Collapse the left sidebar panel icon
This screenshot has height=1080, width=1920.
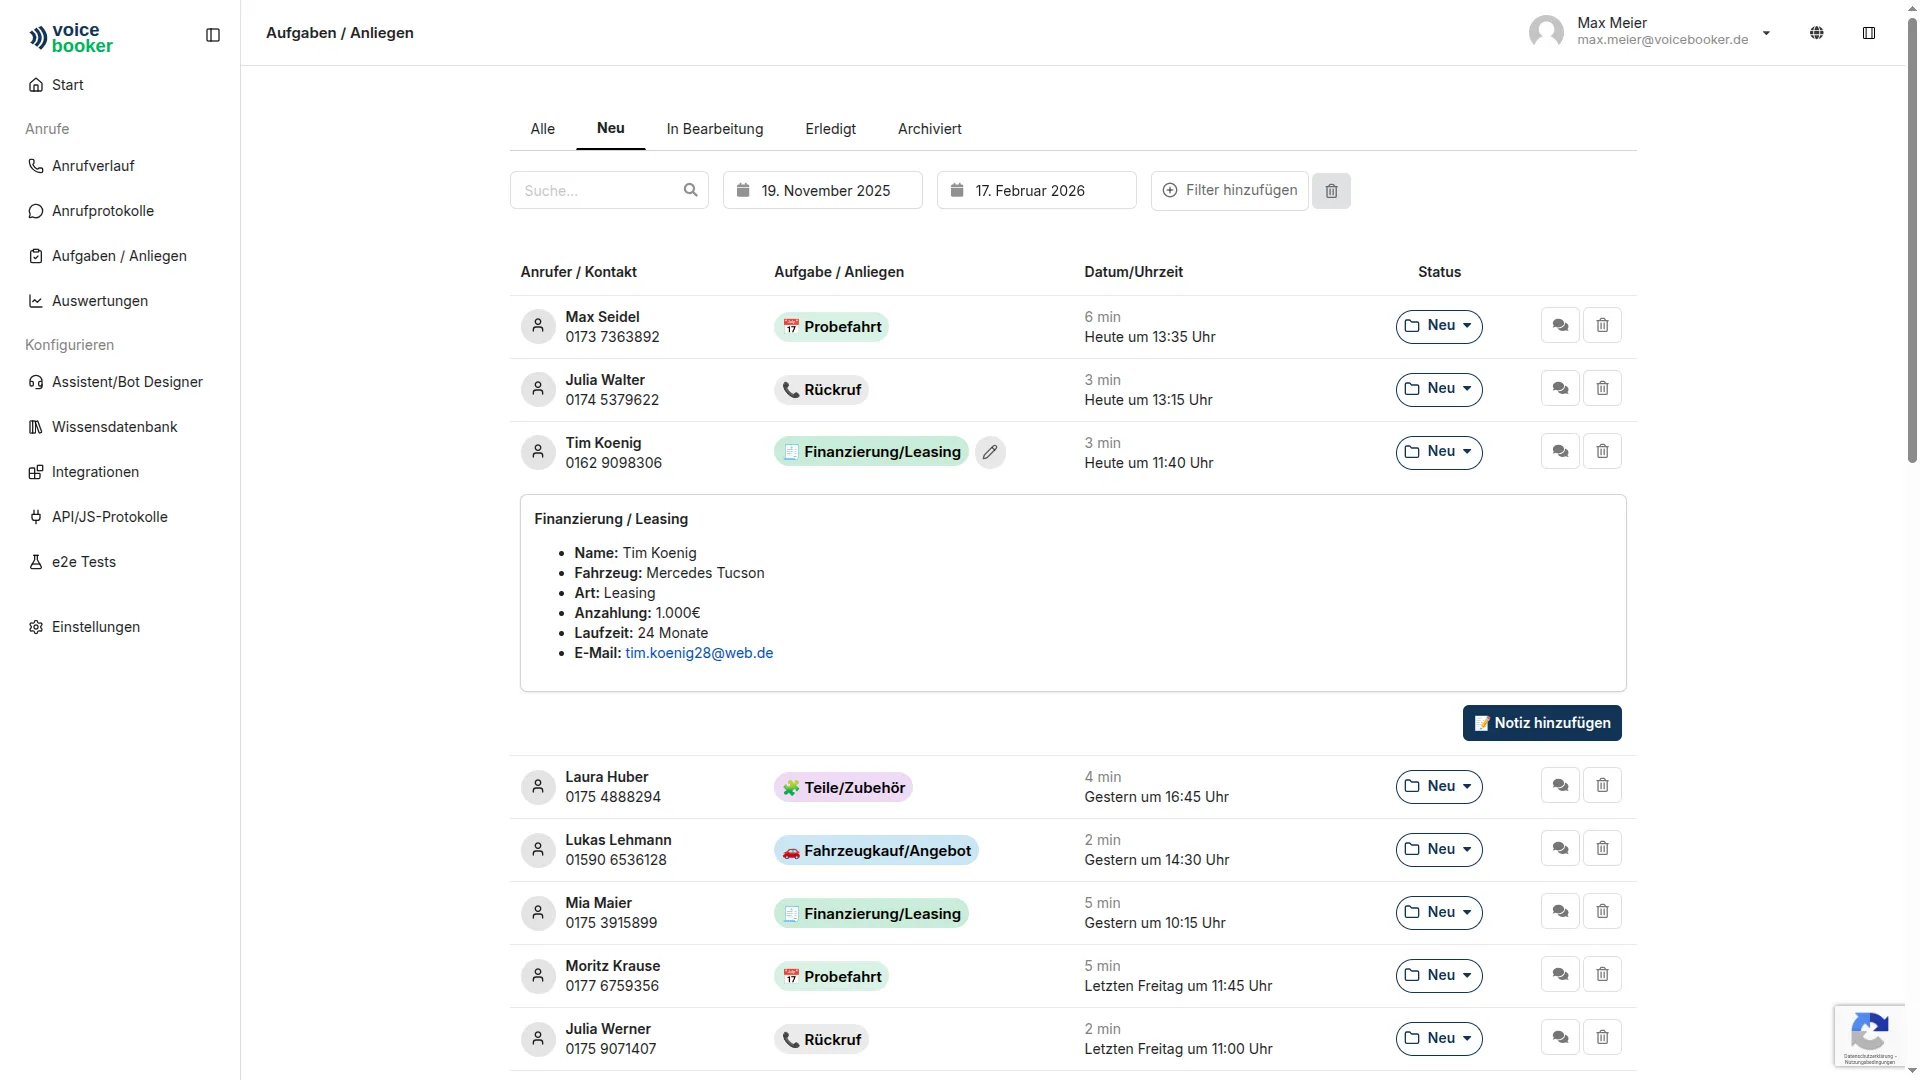(213, 35)
